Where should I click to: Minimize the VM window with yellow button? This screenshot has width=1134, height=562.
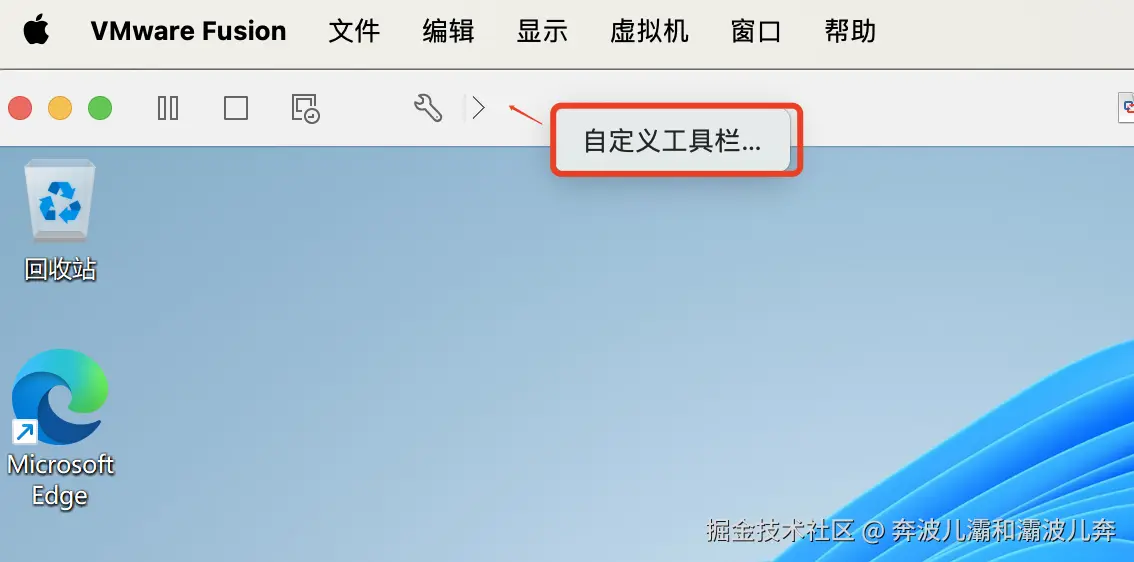60,108
